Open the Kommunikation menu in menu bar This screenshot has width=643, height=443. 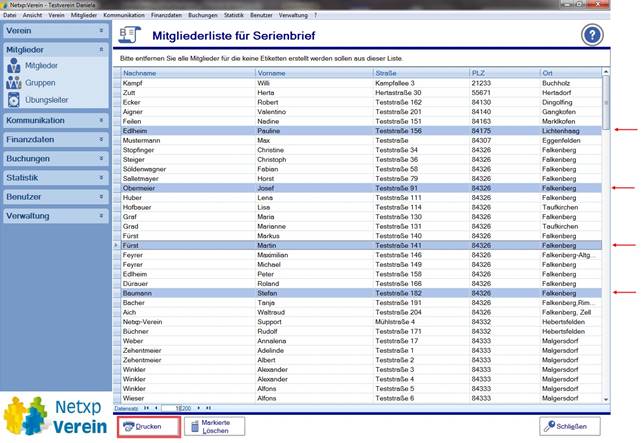click(x=124, y=15)
